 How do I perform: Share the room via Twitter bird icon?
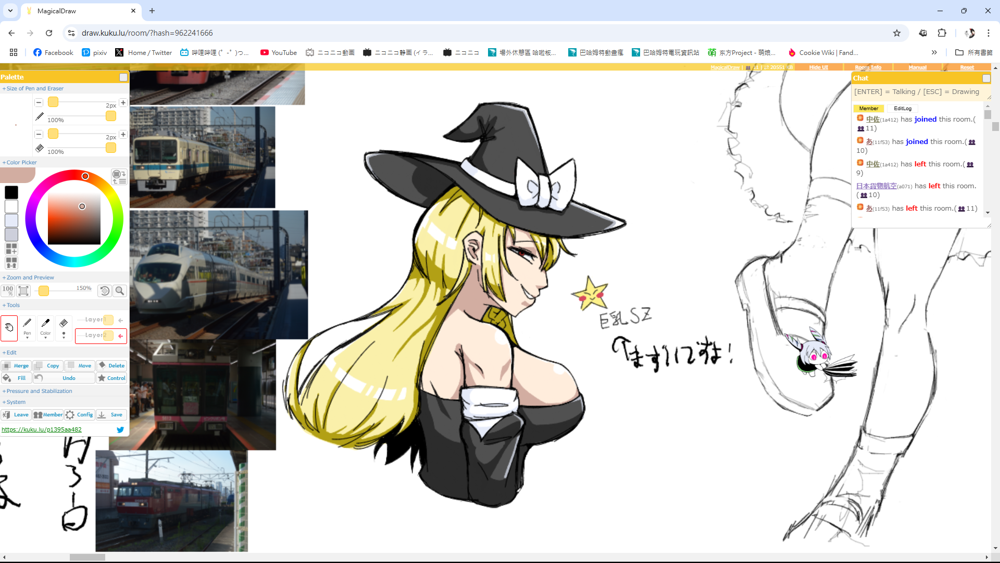tap(121, 430)
